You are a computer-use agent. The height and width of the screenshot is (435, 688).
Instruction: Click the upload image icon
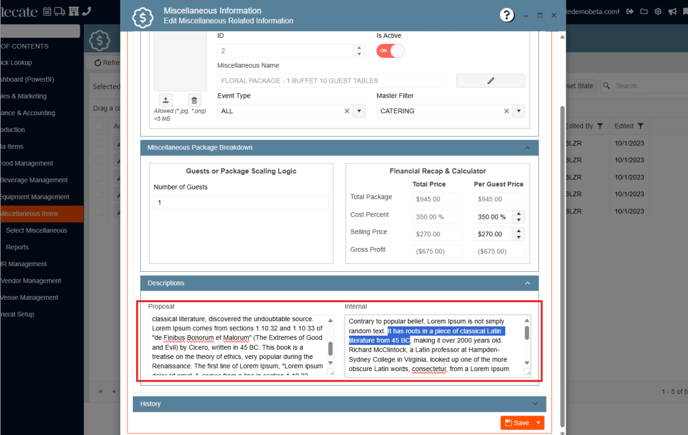tap(165, 100)
